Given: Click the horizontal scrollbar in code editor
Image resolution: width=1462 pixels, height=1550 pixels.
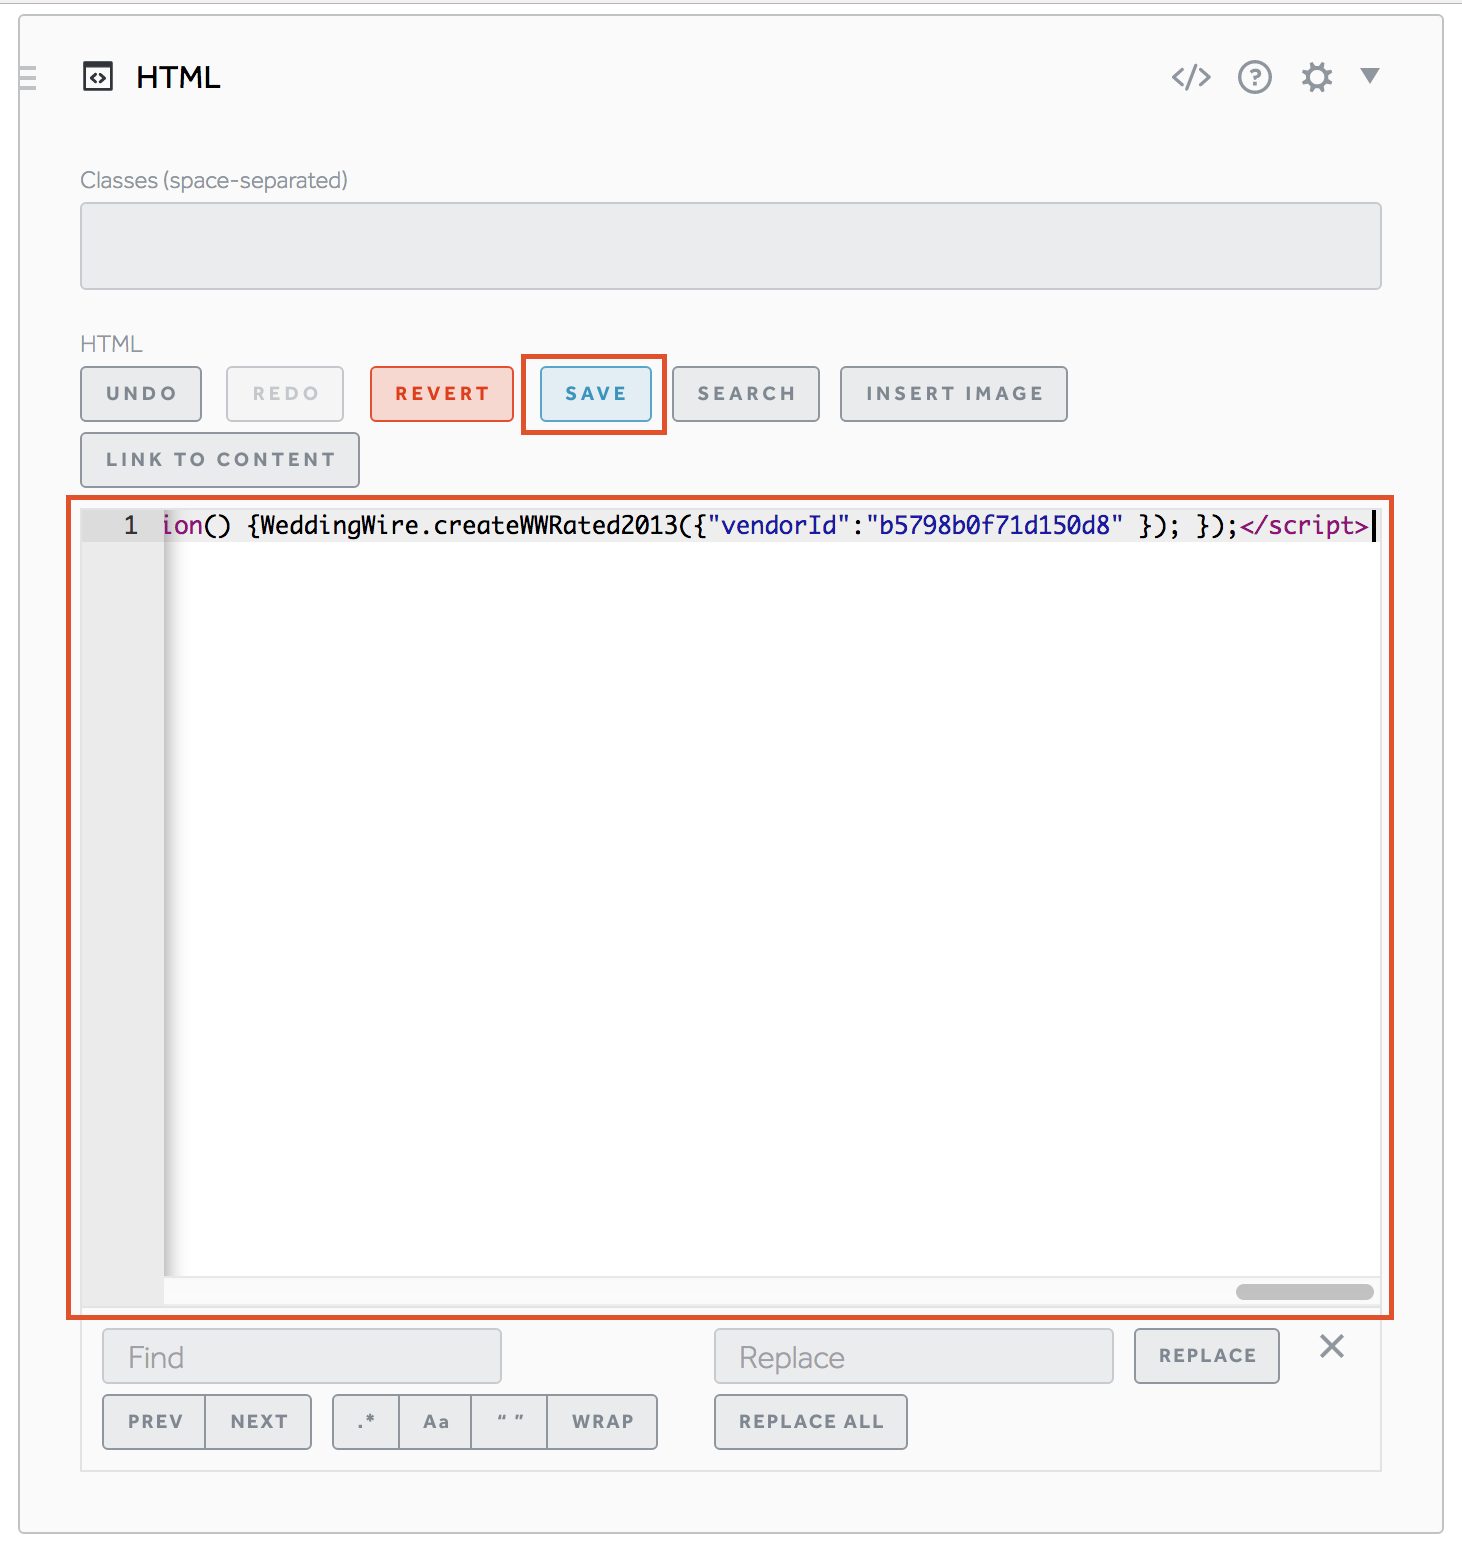Looking at the screenshot, I should [1304, 1291].
